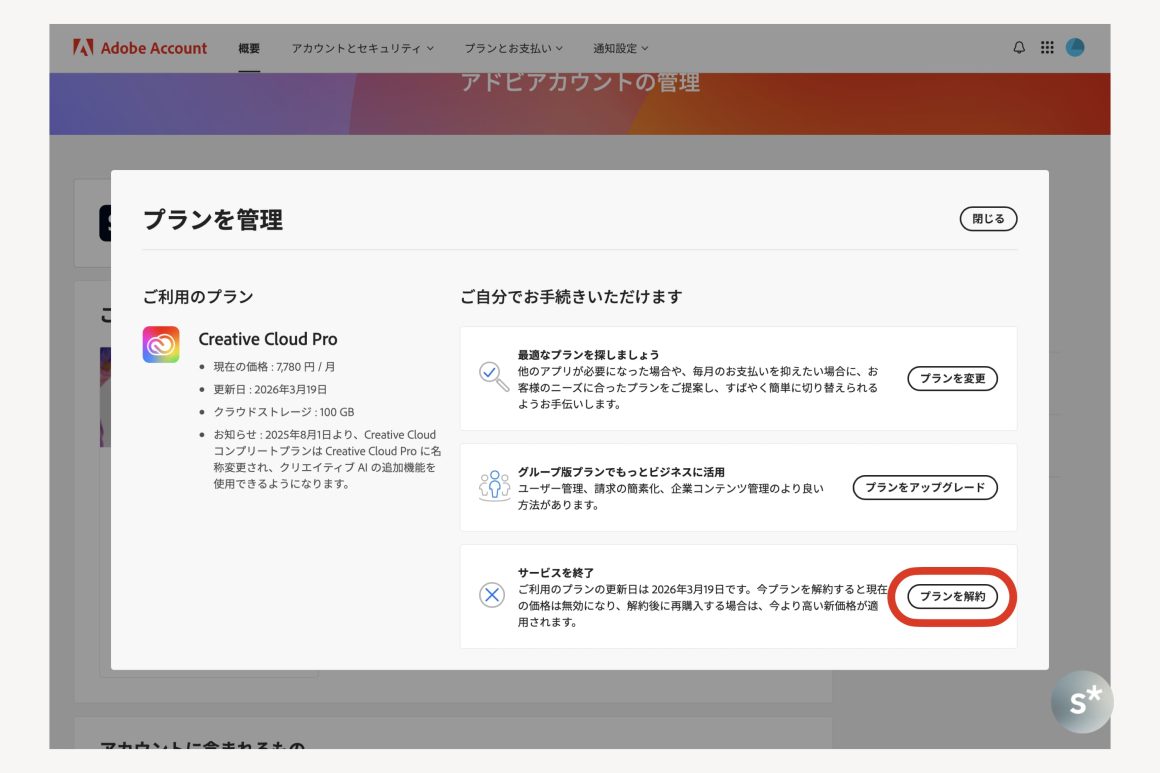Image resolution: width=1160 pixels, height=773 pixels.
Task: Click the Creative Cloud Pro app icon
Action: tap(161, 345)
